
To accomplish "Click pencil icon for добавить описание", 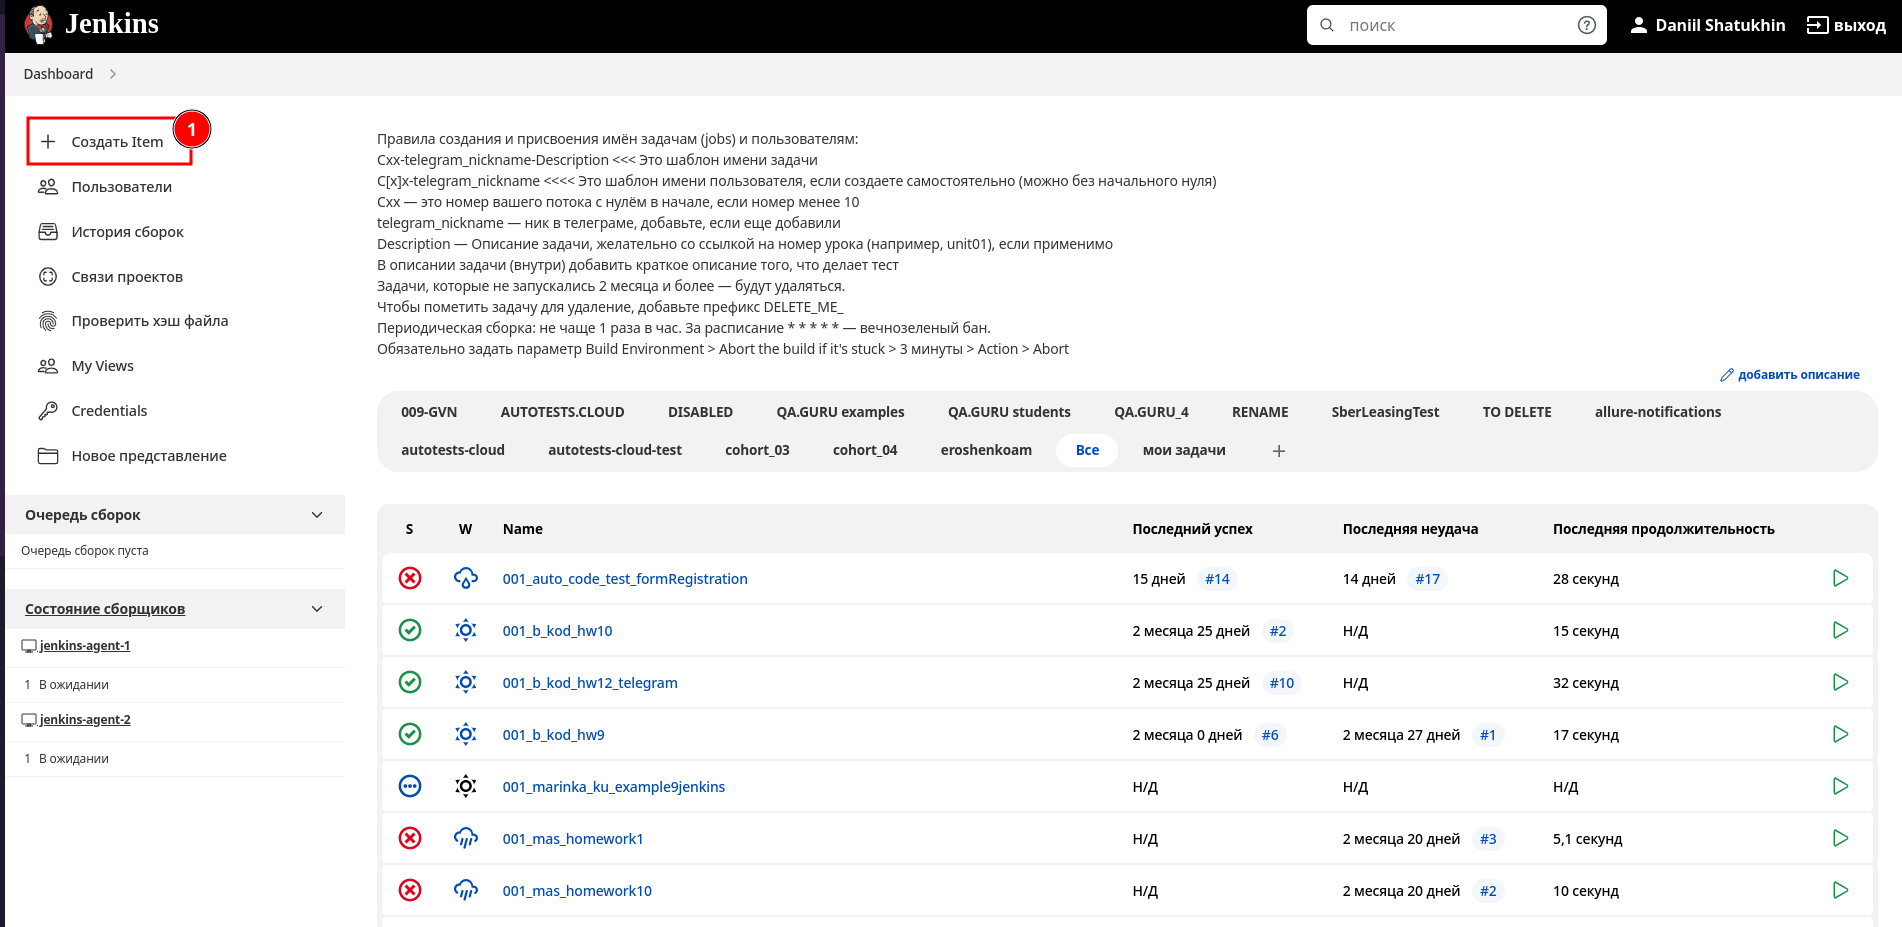I will click(1726, 375).
